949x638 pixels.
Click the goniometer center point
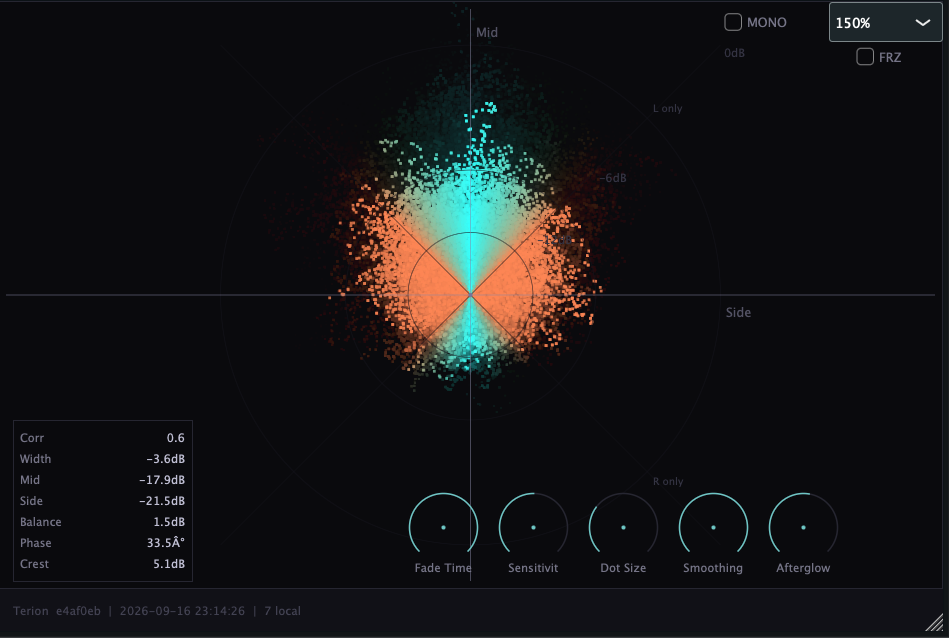pos(470,295)
